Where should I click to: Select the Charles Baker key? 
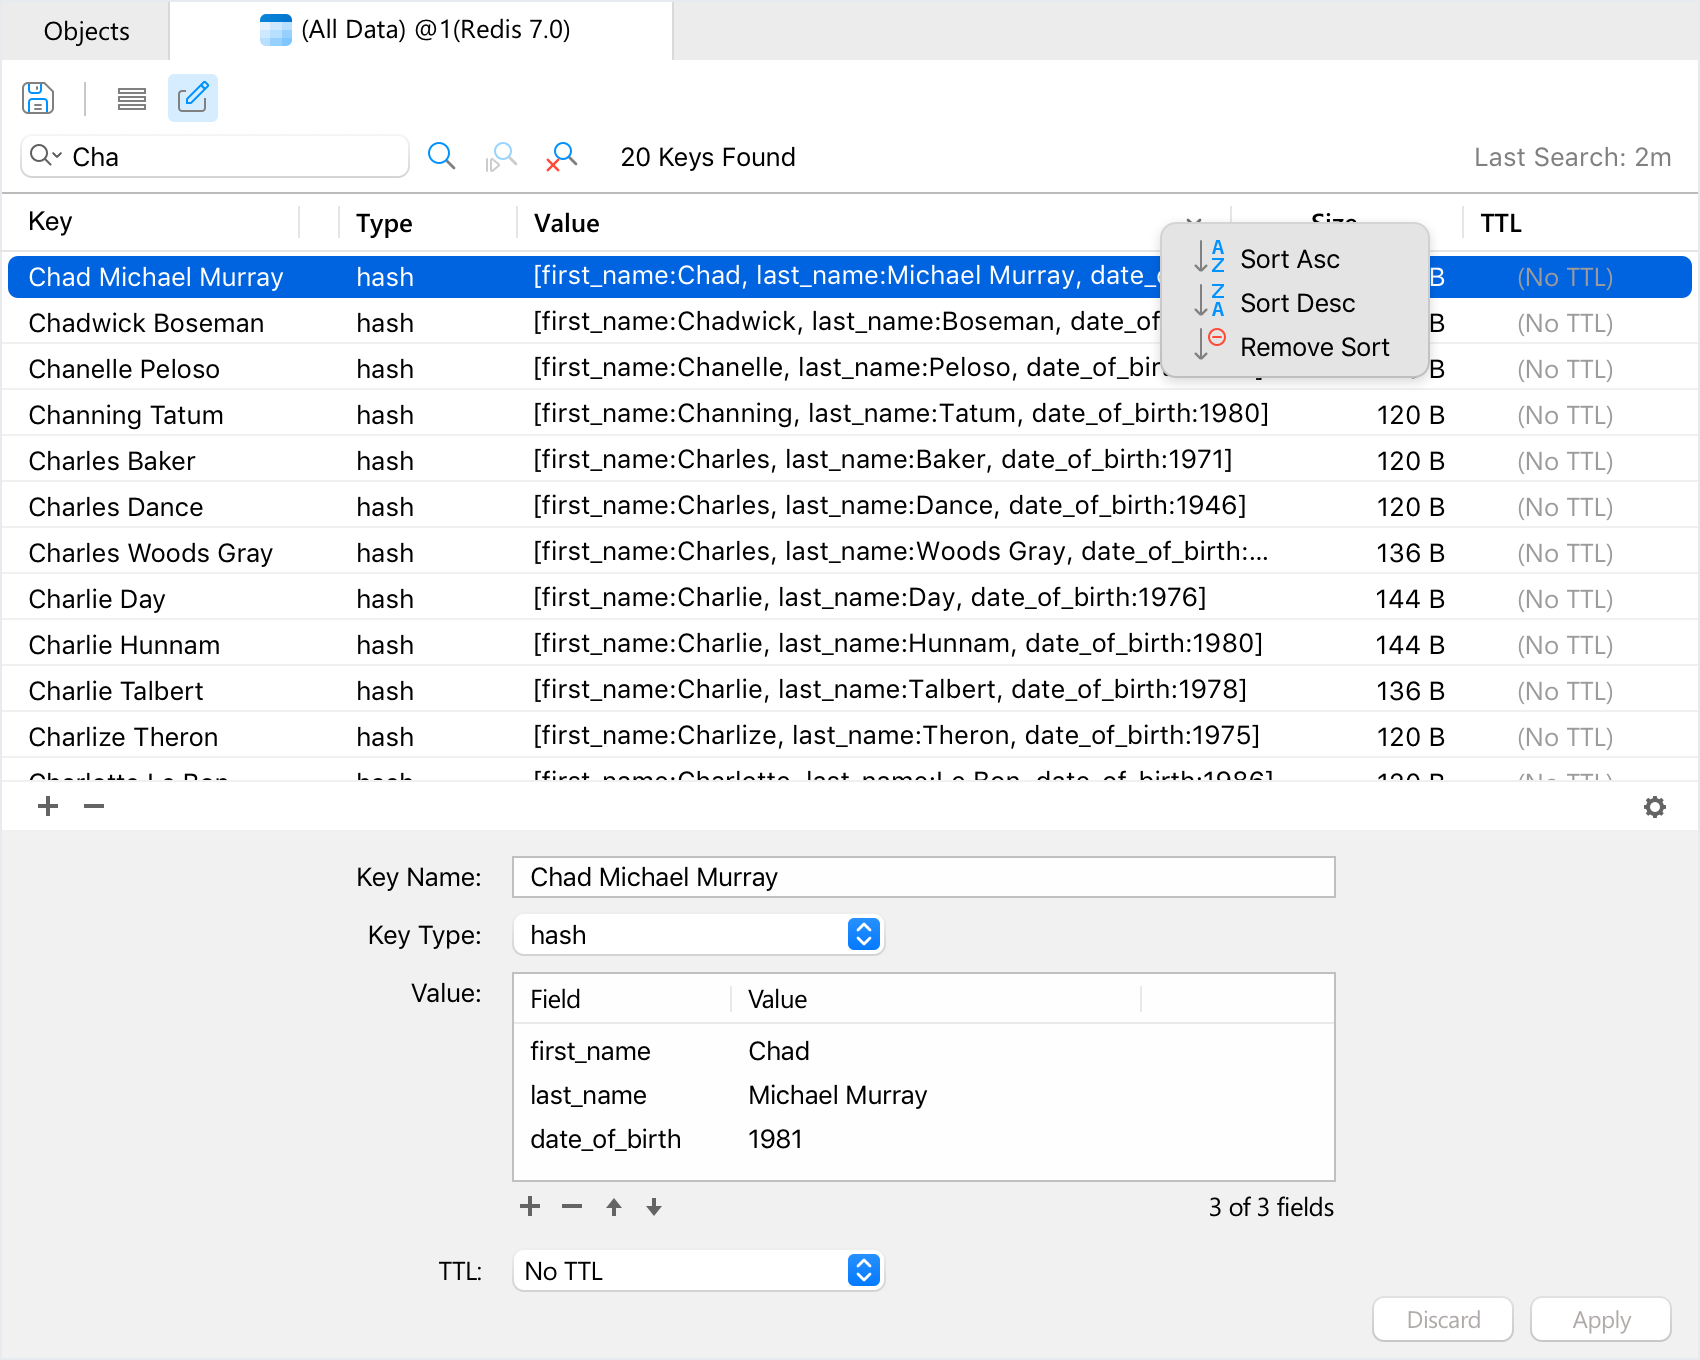coord(112,461)
